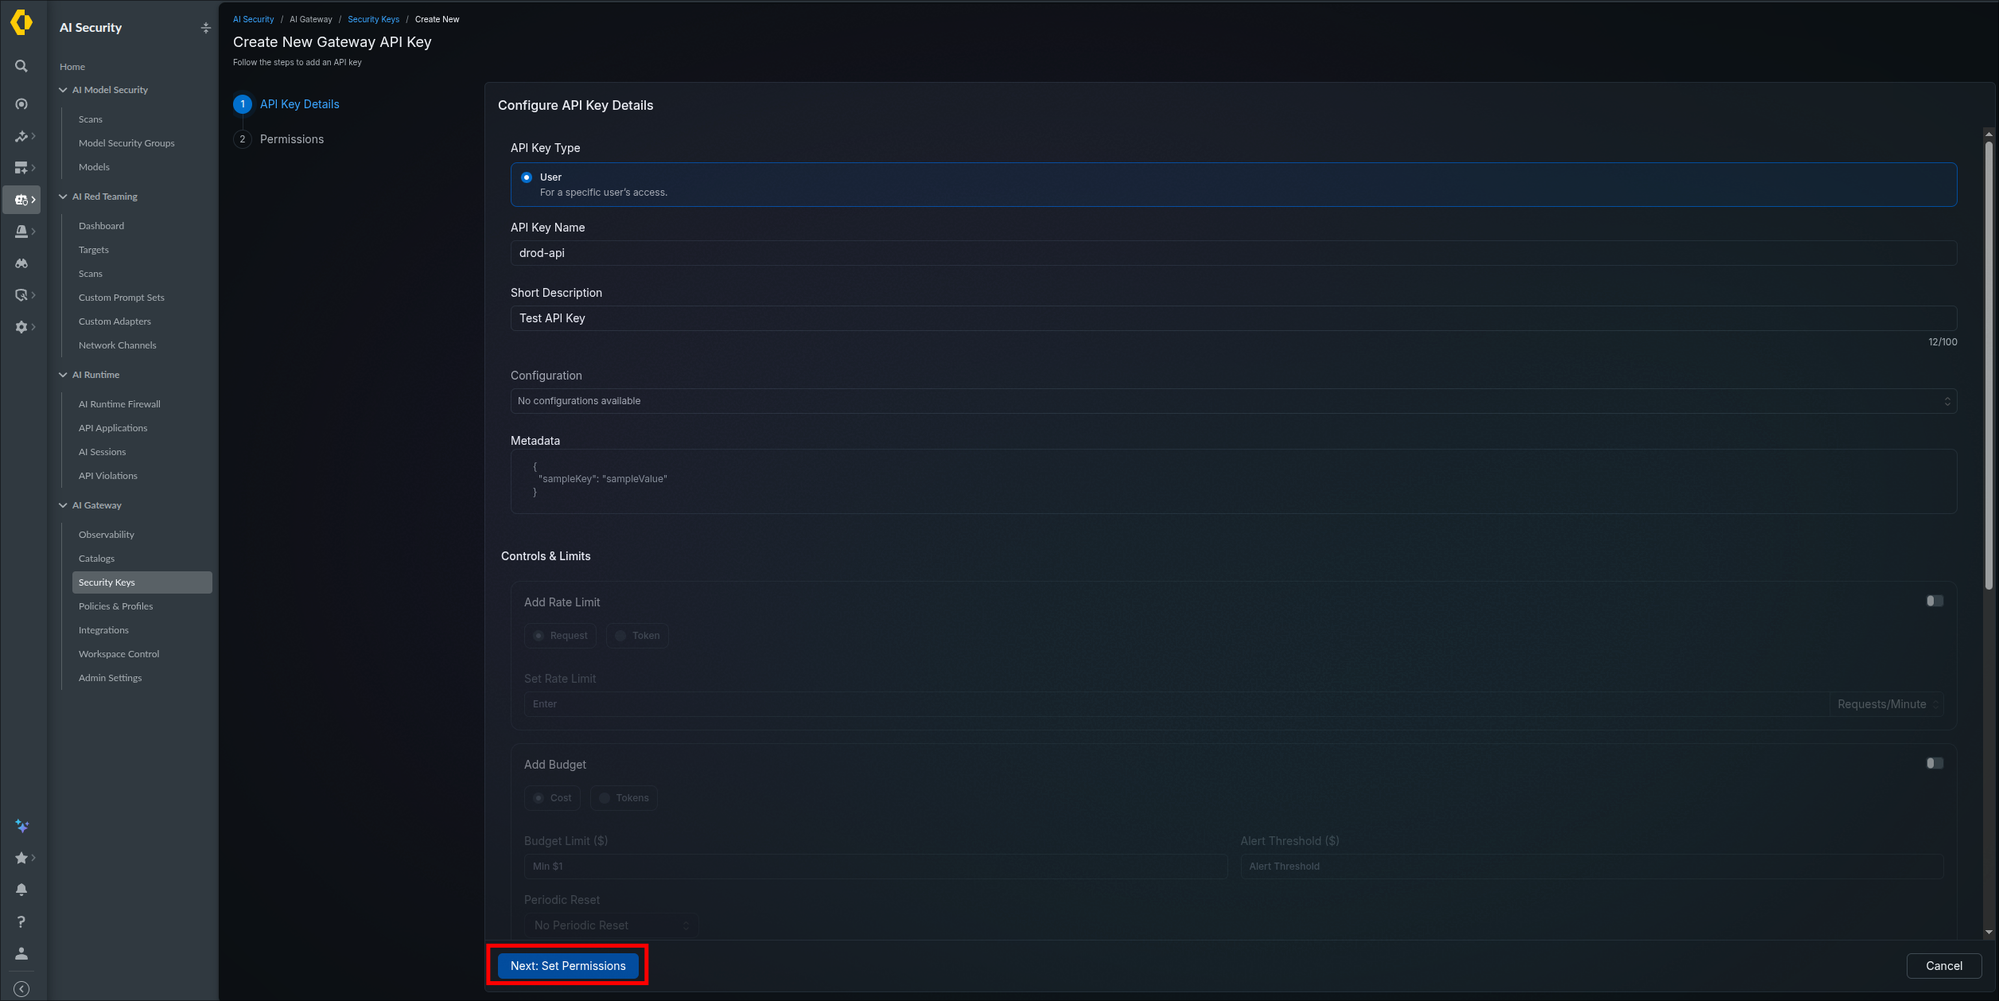Open the sparkle trend-line insights icon in left rail
The height and width of the screenshot is (1001, 1999).
point(21,136)
